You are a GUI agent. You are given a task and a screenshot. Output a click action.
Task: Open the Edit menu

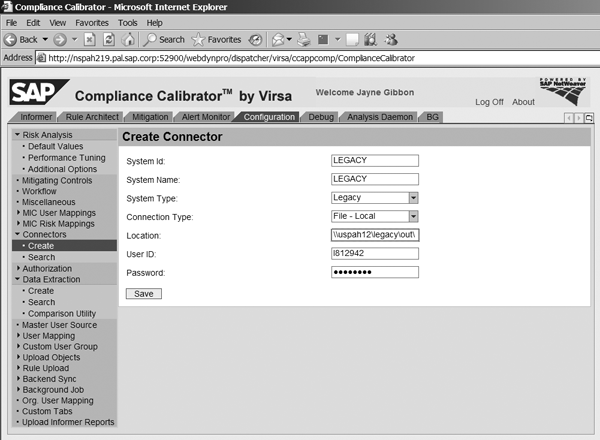[33, 23]
